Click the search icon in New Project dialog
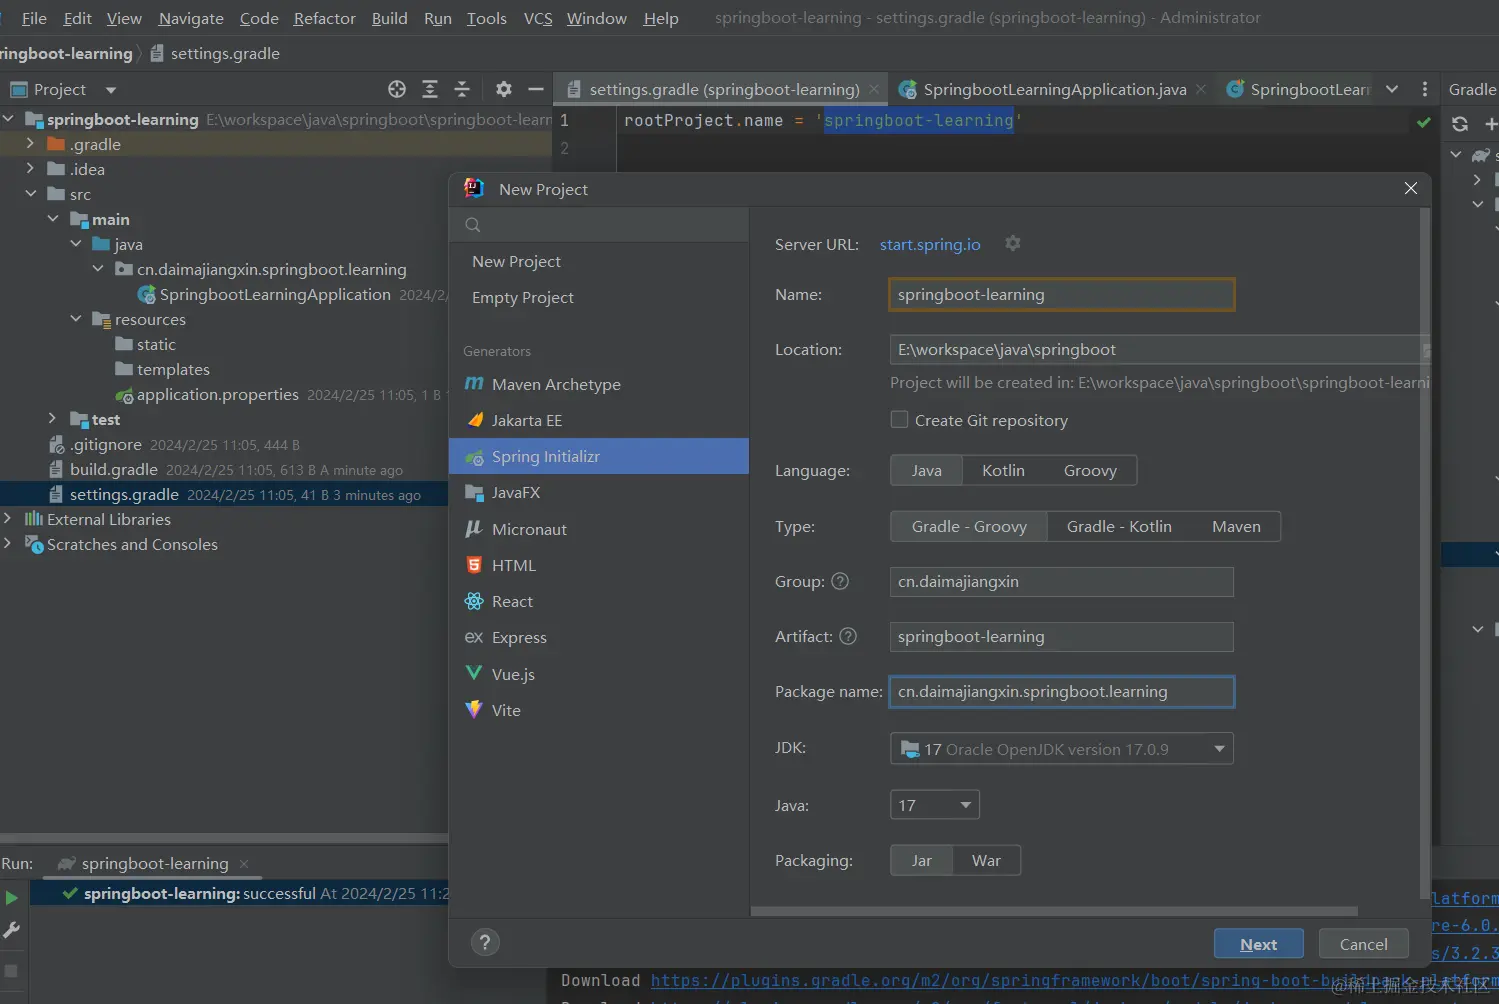 [473, 225]
